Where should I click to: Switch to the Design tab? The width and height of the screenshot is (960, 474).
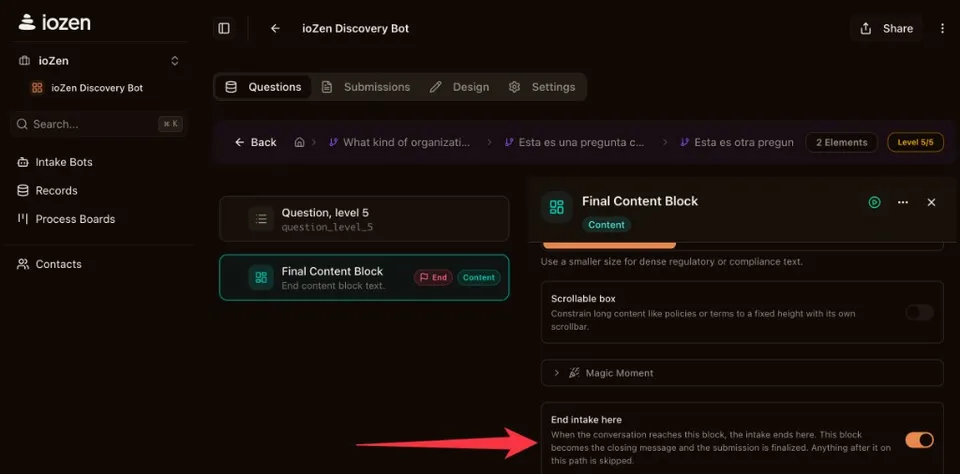tap(459, 87)
